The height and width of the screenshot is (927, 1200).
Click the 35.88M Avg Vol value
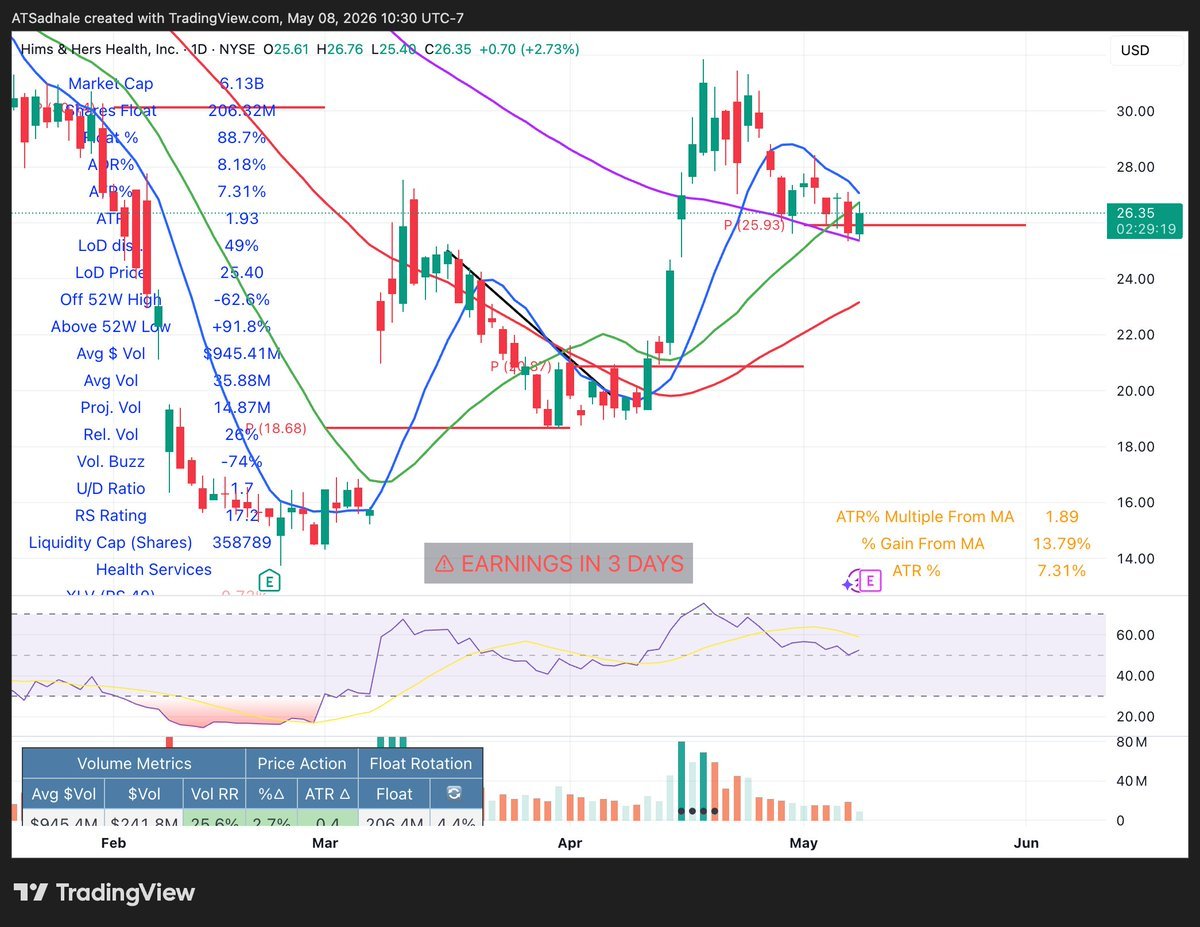tap(242, 381)
